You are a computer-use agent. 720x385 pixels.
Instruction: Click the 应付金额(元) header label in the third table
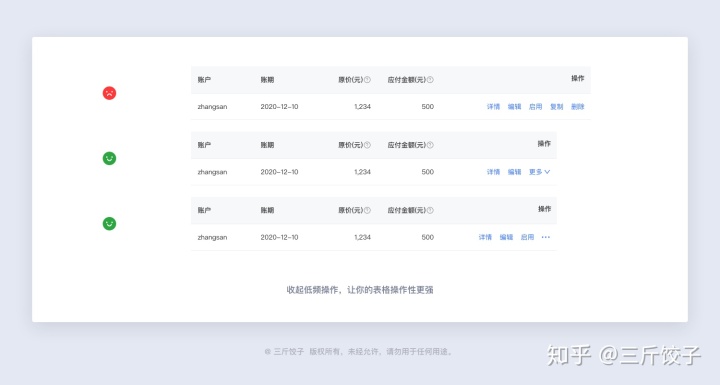coord(407,210)
